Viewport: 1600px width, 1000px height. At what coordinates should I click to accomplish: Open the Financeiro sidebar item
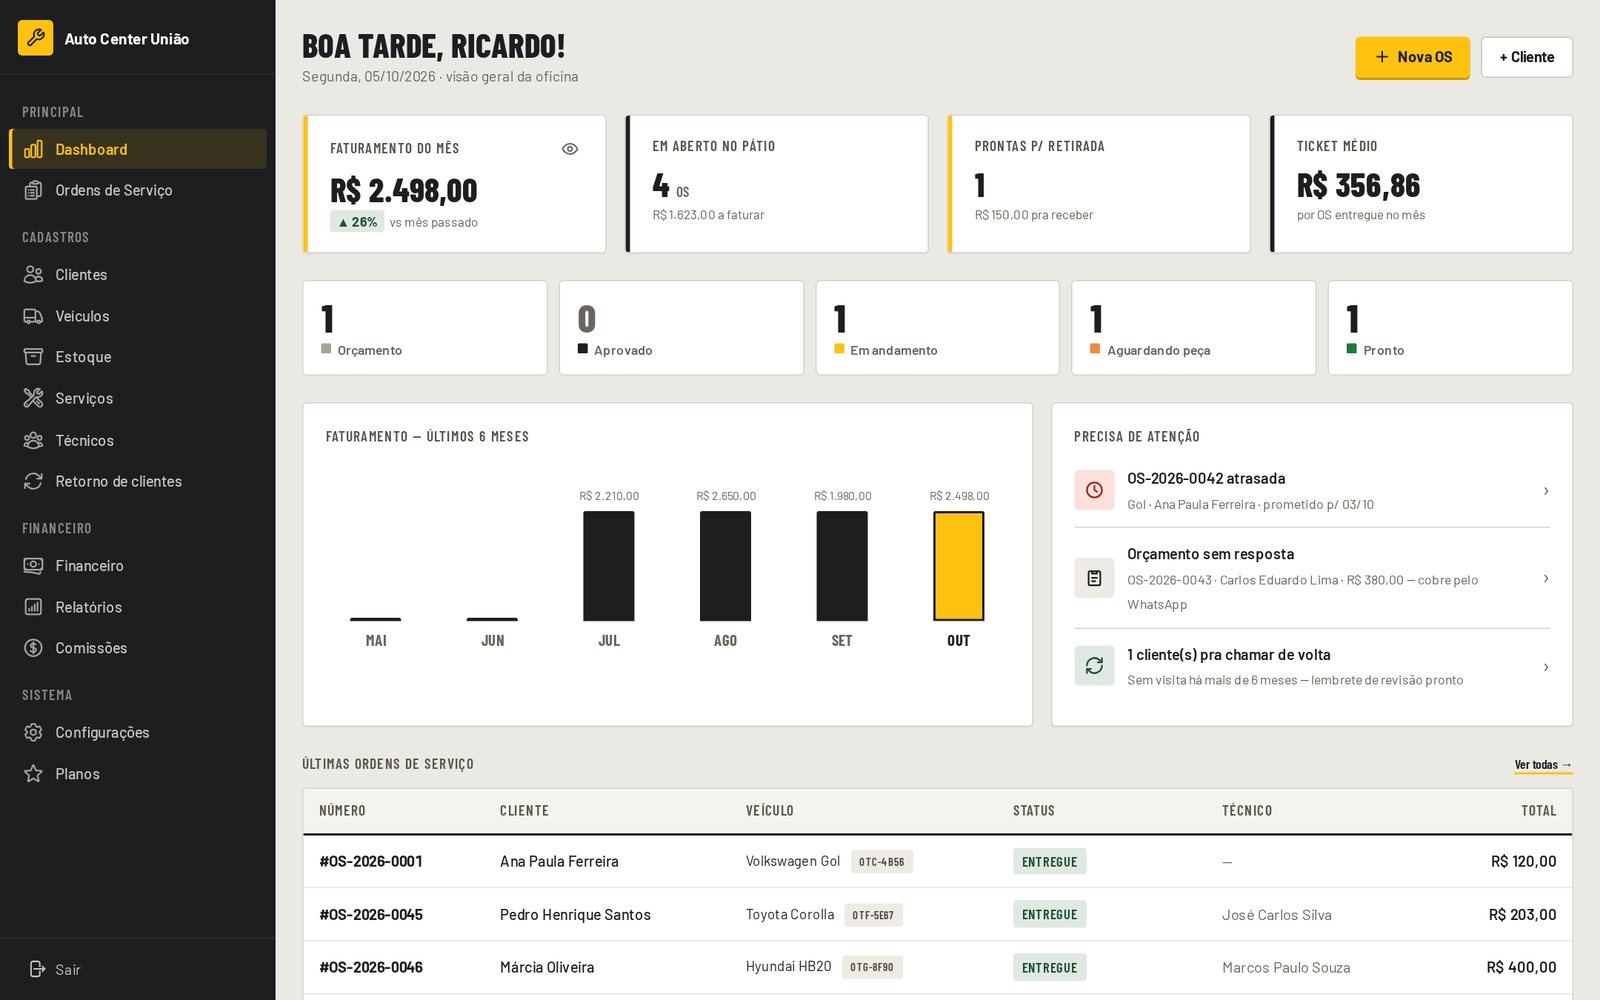[x=138, y=566]
